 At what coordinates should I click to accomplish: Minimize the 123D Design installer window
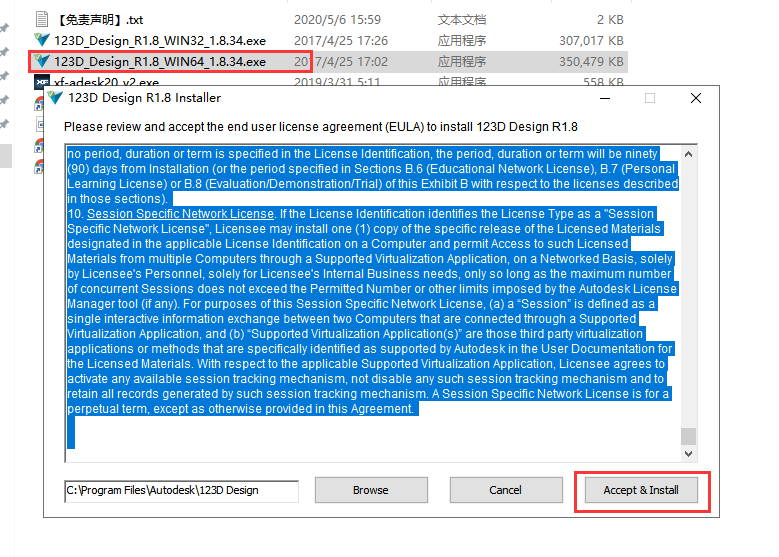603,98
